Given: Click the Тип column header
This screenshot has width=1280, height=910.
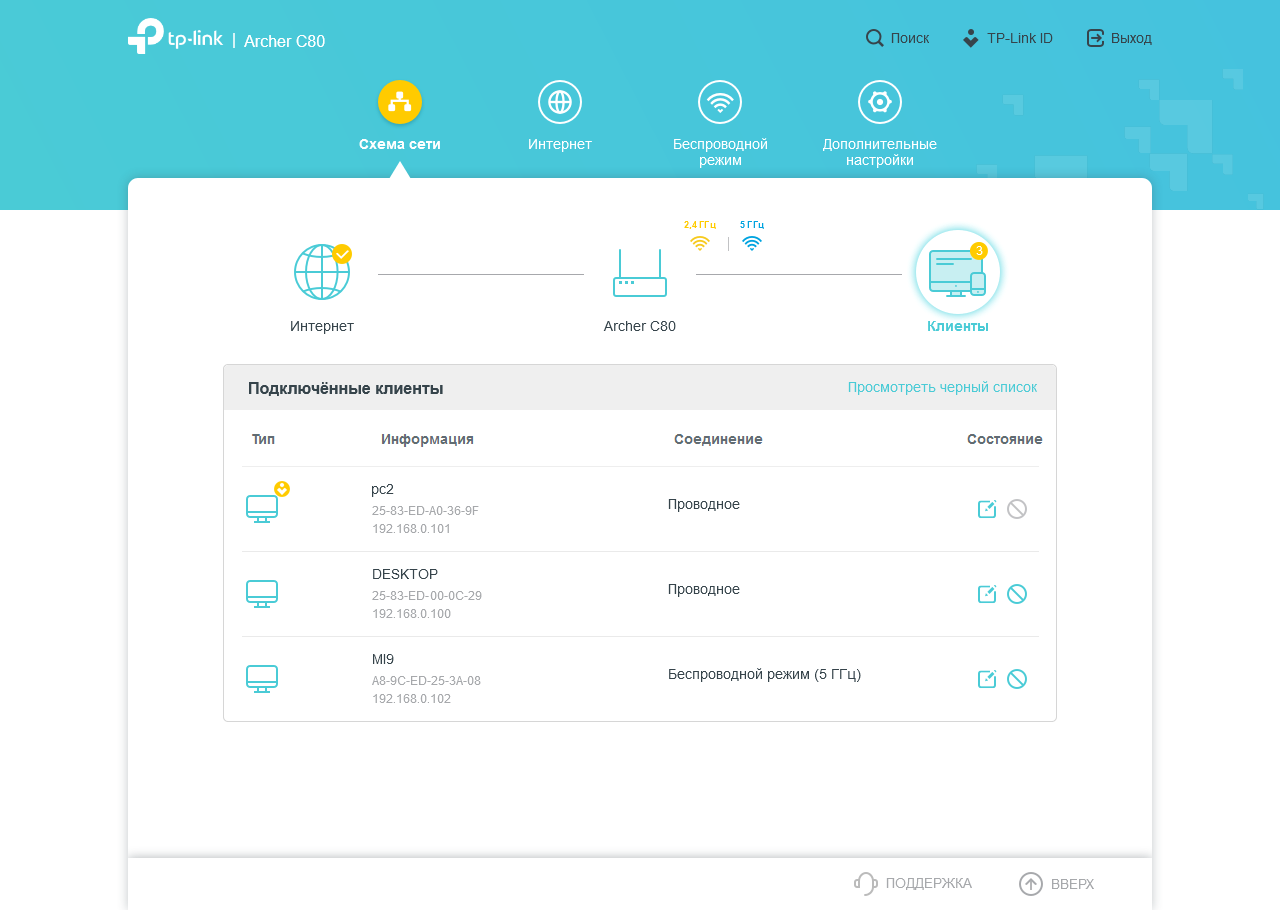Looking at the screenshot, I should pos(263,439).
